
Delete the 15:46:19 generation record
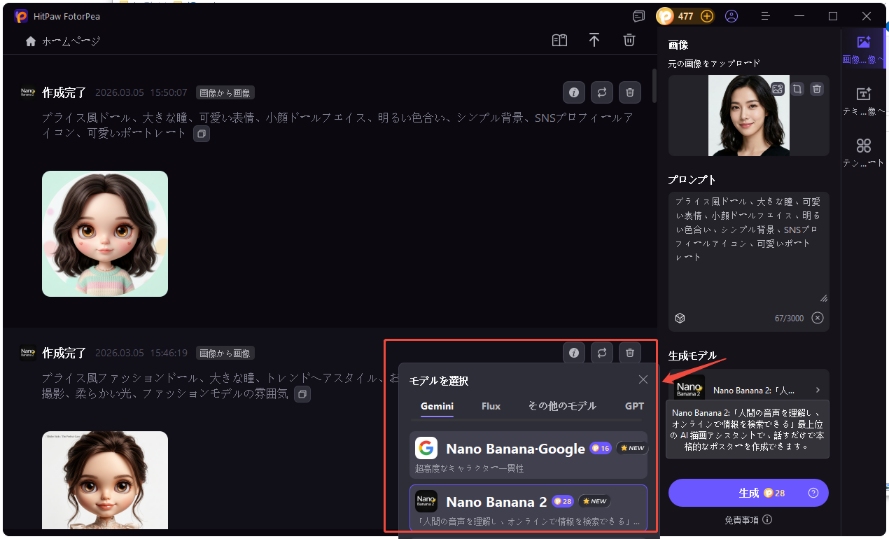[629, 353]
